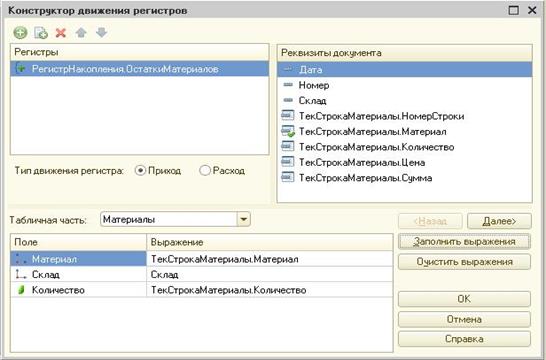
Task: Click the Поле column header
Action: point(78,242)
